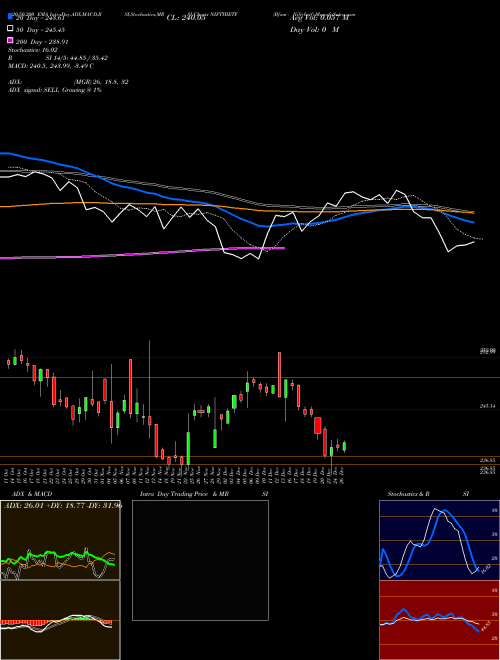Open the blue Stochastics chart panel
Screen dimensions: 500x660
point(439,540)
